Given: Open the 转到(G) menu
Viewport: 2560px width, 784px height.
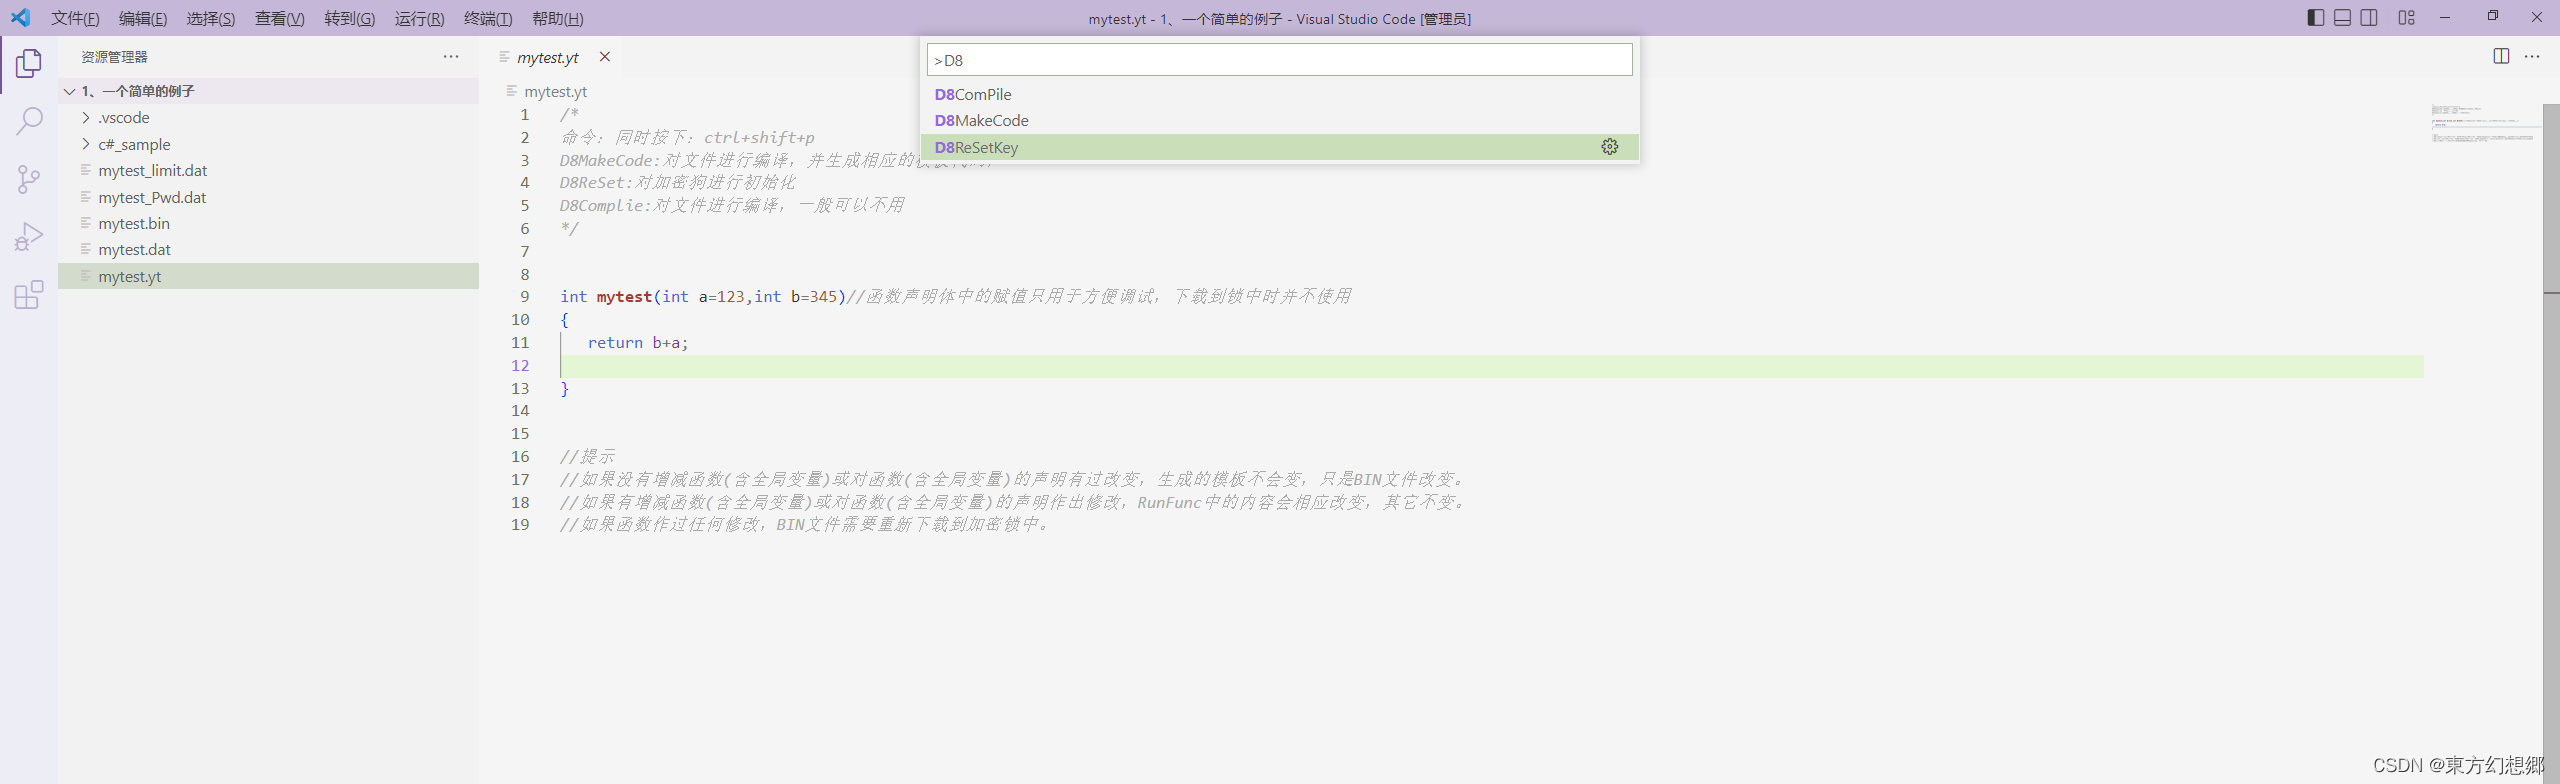Looking at the screenshot, I should (x=350, y=19).
